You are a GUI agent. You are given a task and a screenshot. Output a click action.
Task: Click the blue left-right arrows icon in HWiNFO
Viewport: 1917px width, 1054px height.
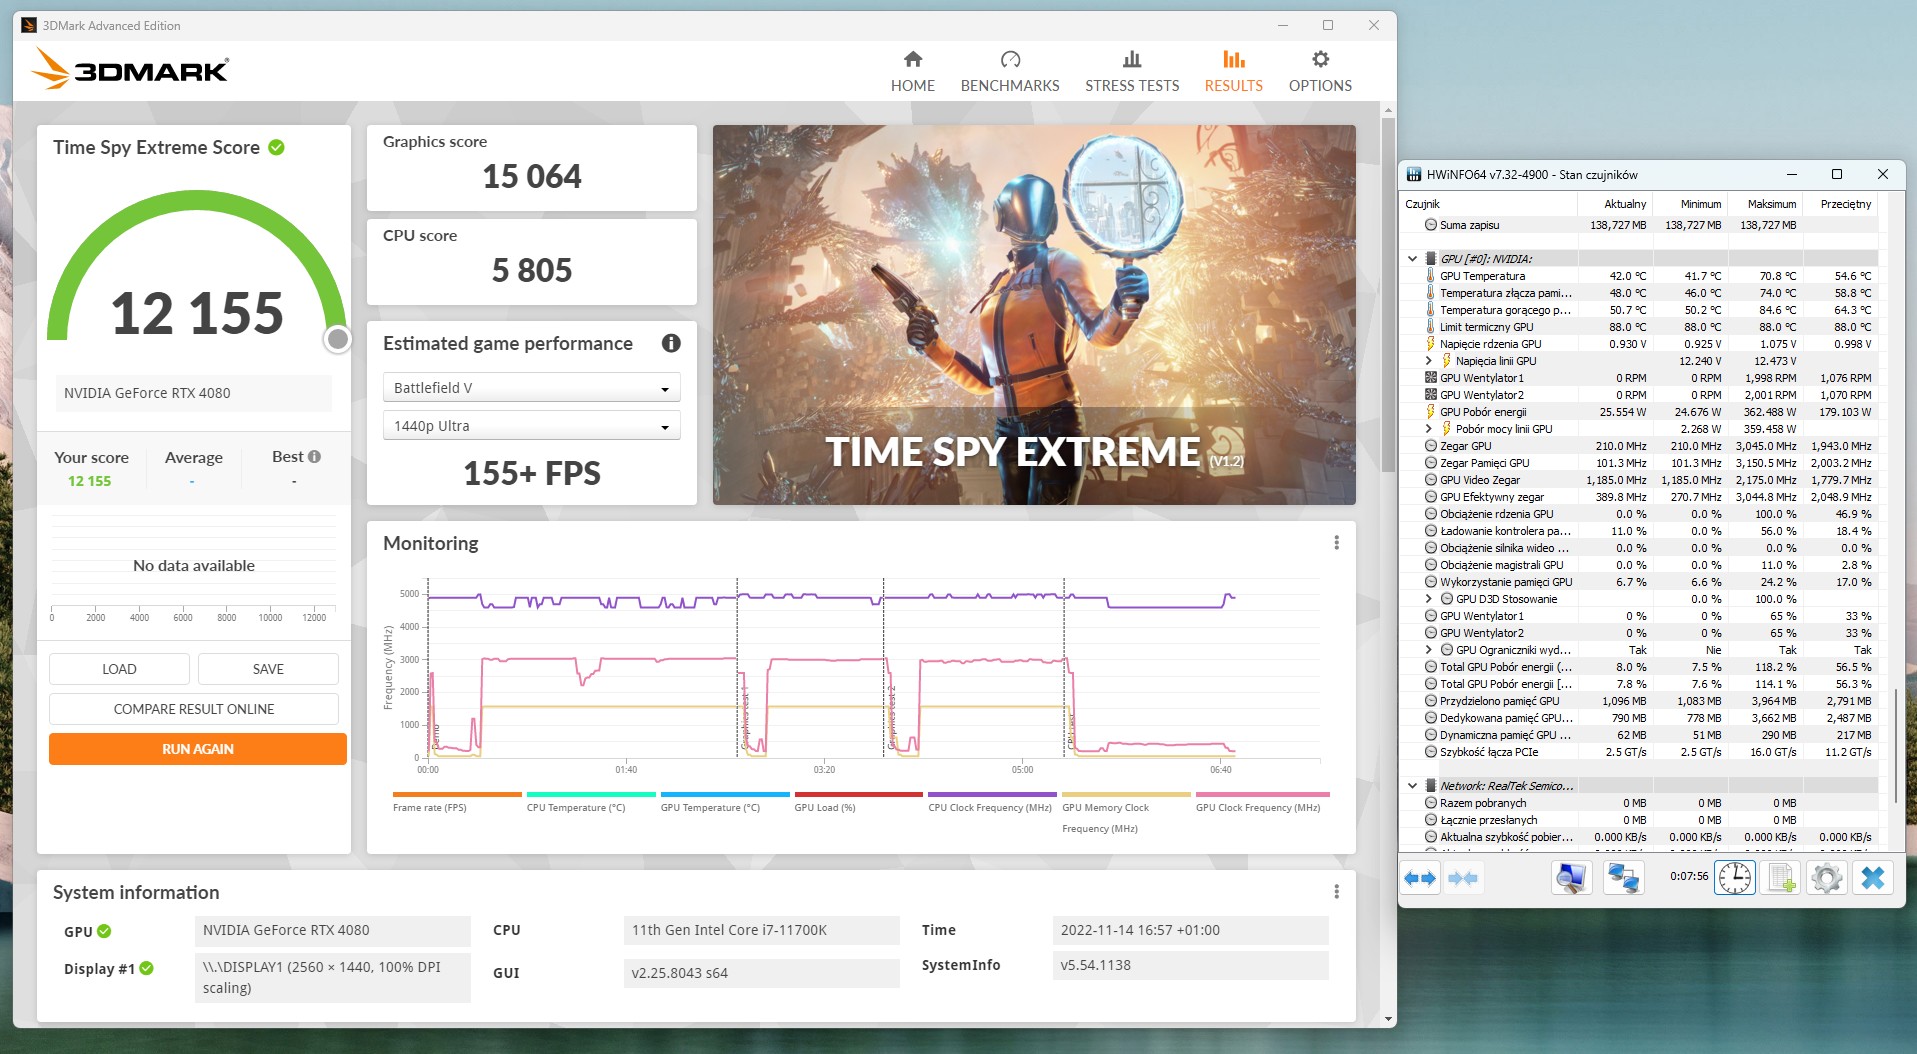1420,877
